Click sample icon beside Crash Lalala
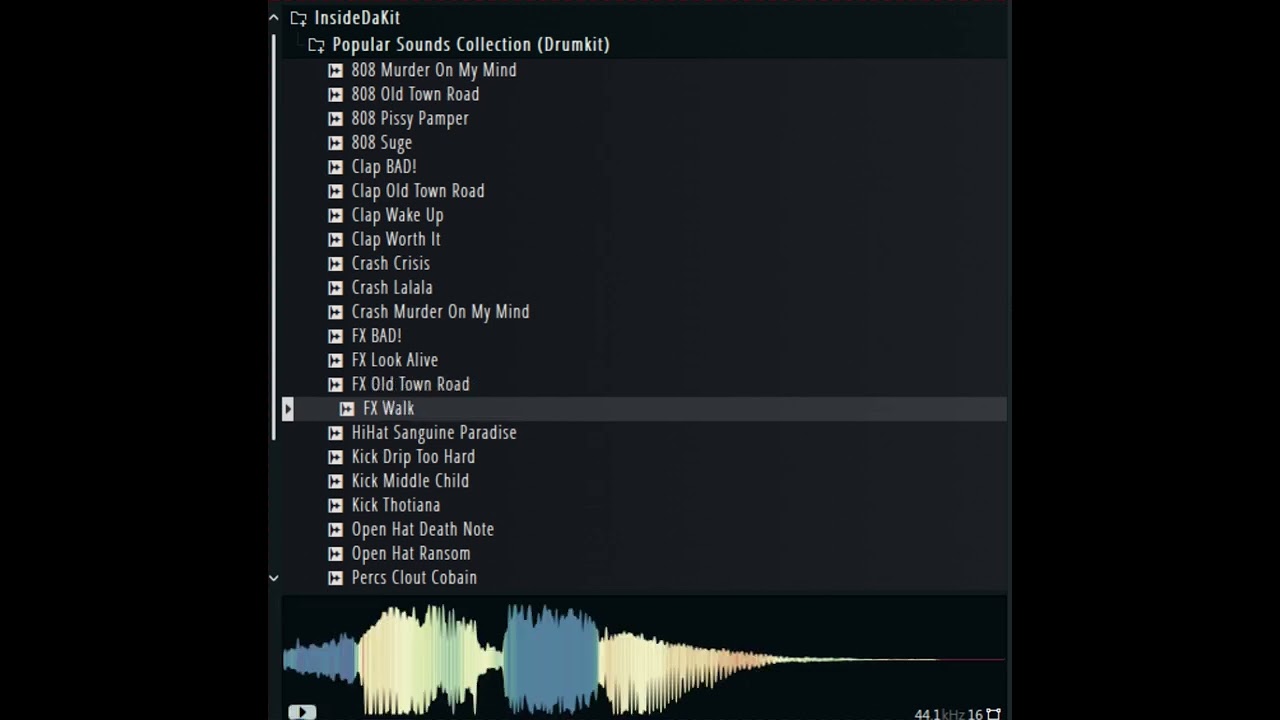1280x720 pixels. 336,288
